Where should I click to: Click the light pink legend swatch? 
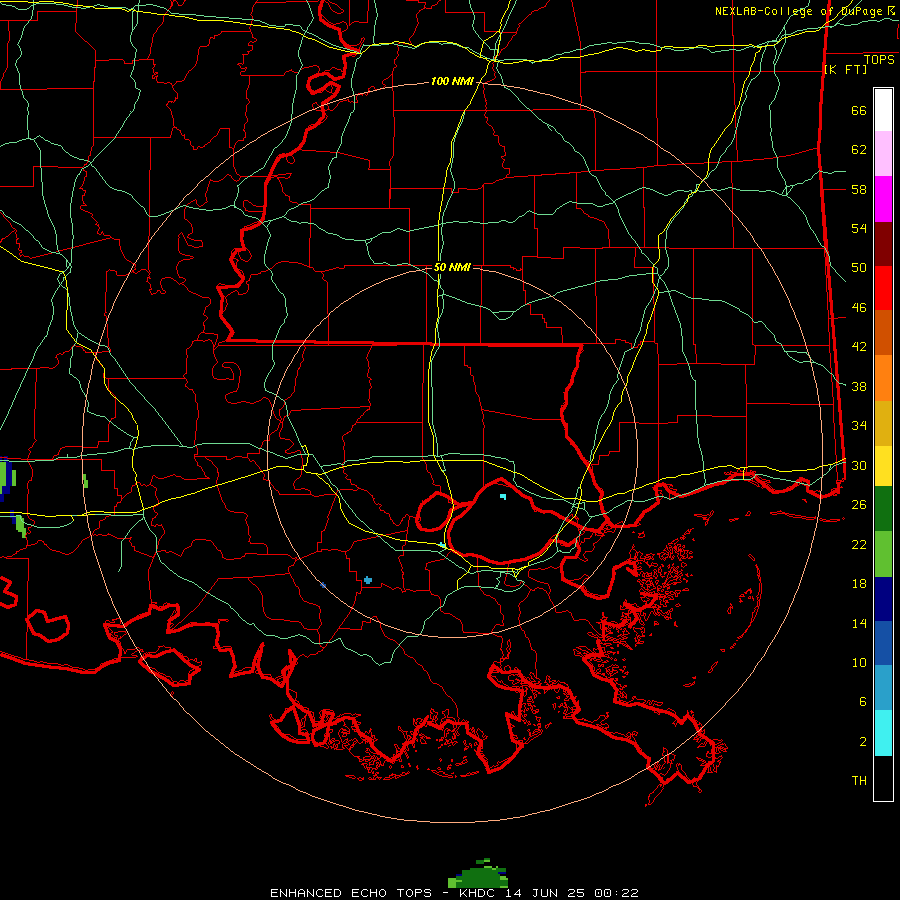coord(883,154)
